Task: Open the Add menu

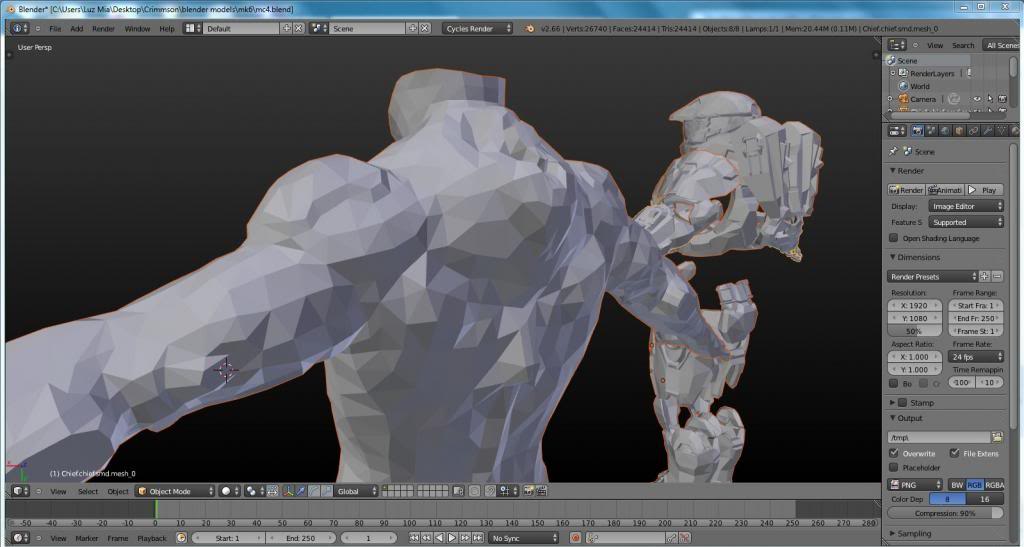Action: (76, 29)
